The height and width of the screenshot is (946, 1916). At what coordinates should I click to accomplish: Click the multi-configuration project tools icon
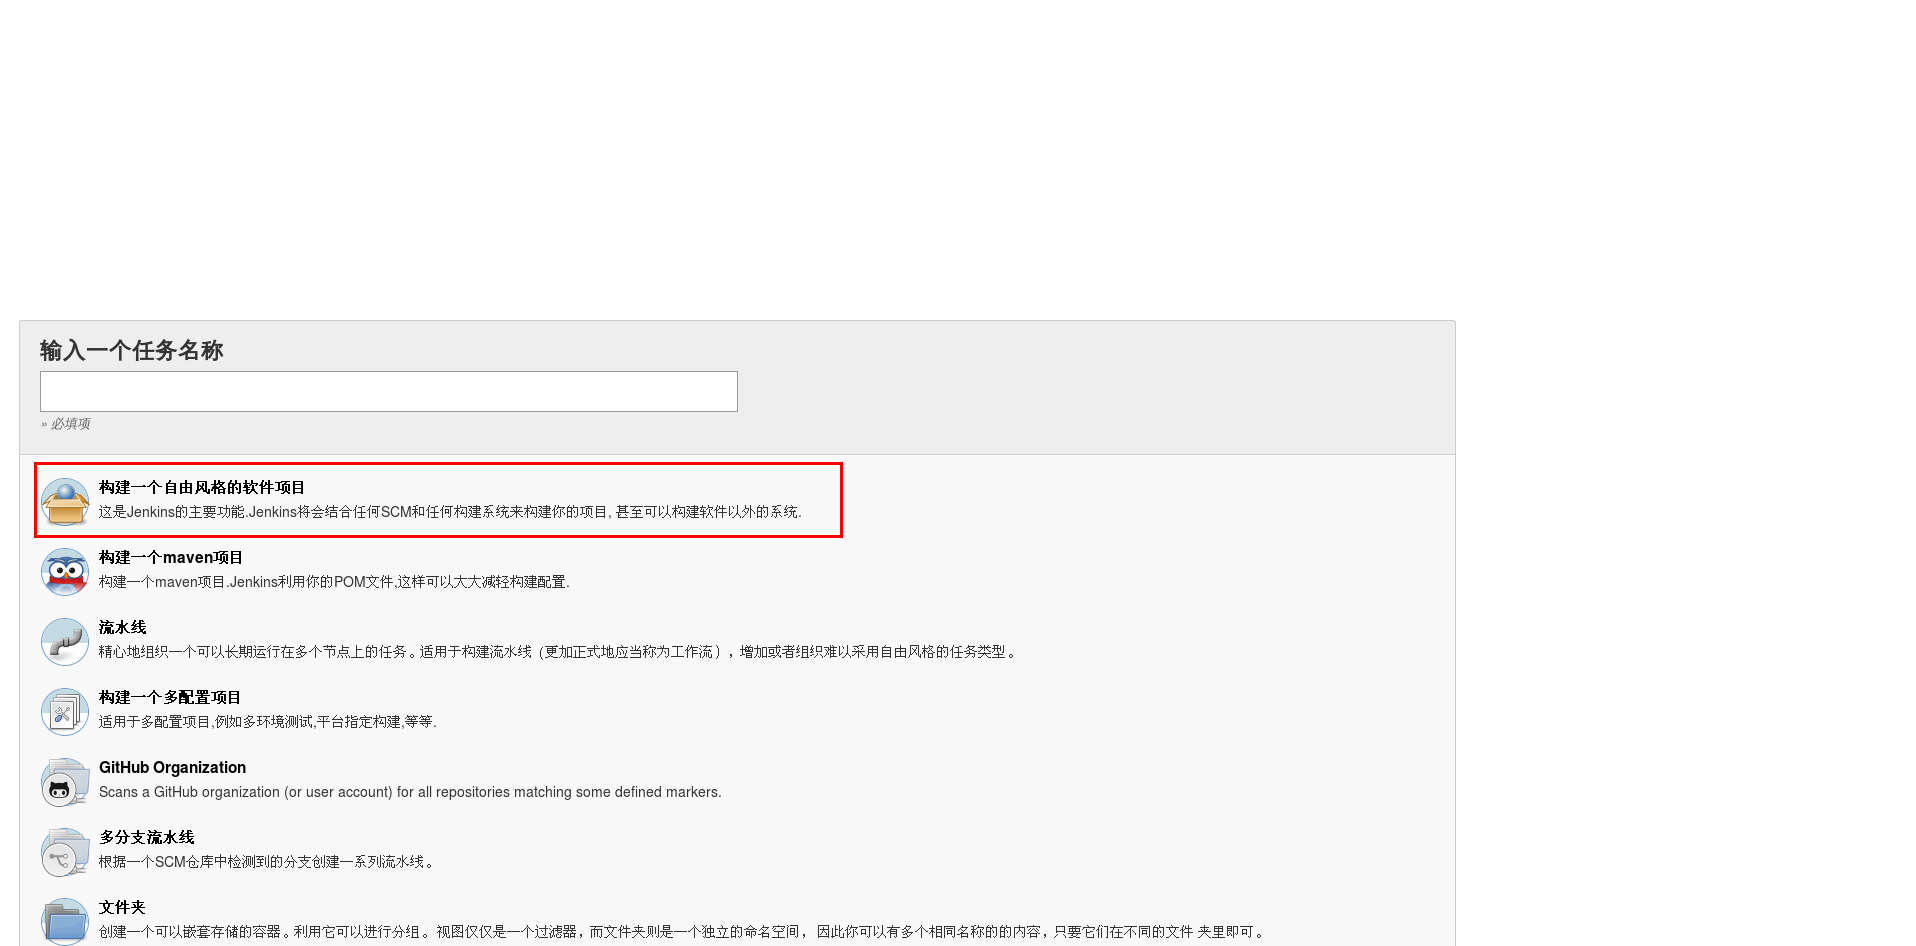(x=65, y=711)
